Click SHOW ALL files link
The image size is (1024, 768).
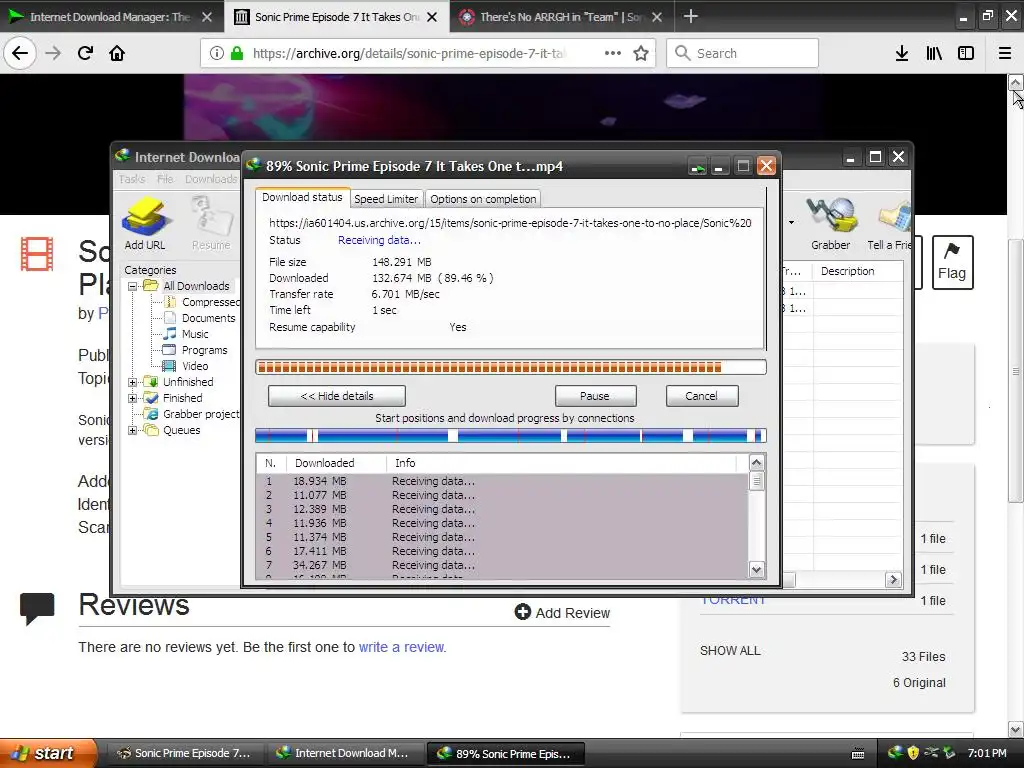coord(730,650)
